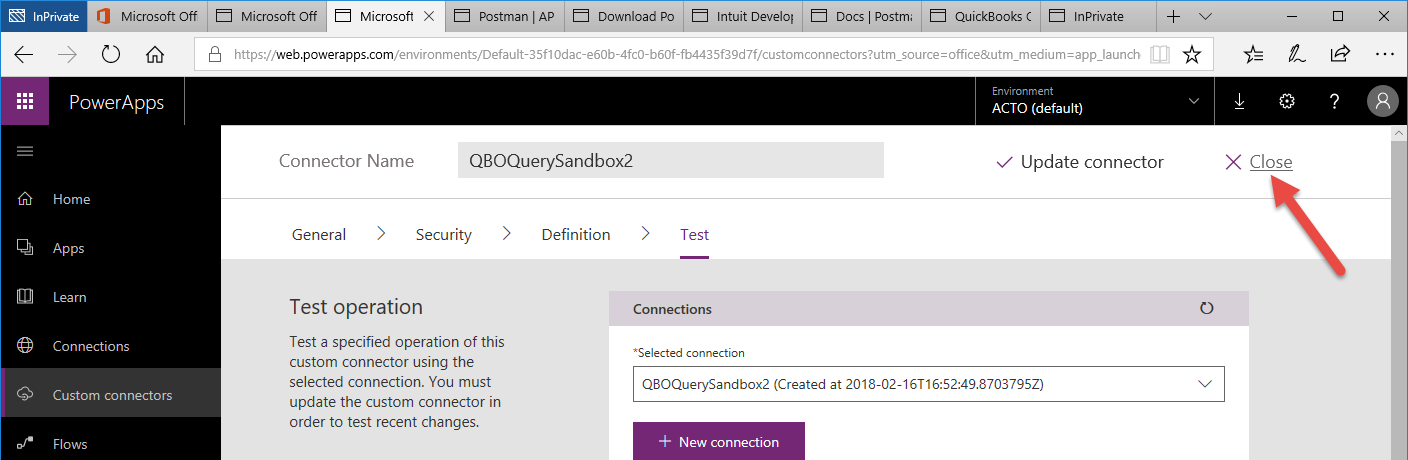The image size is (1408, 460).
Task: Open the user account avatar
Action: coord(1382,101)
